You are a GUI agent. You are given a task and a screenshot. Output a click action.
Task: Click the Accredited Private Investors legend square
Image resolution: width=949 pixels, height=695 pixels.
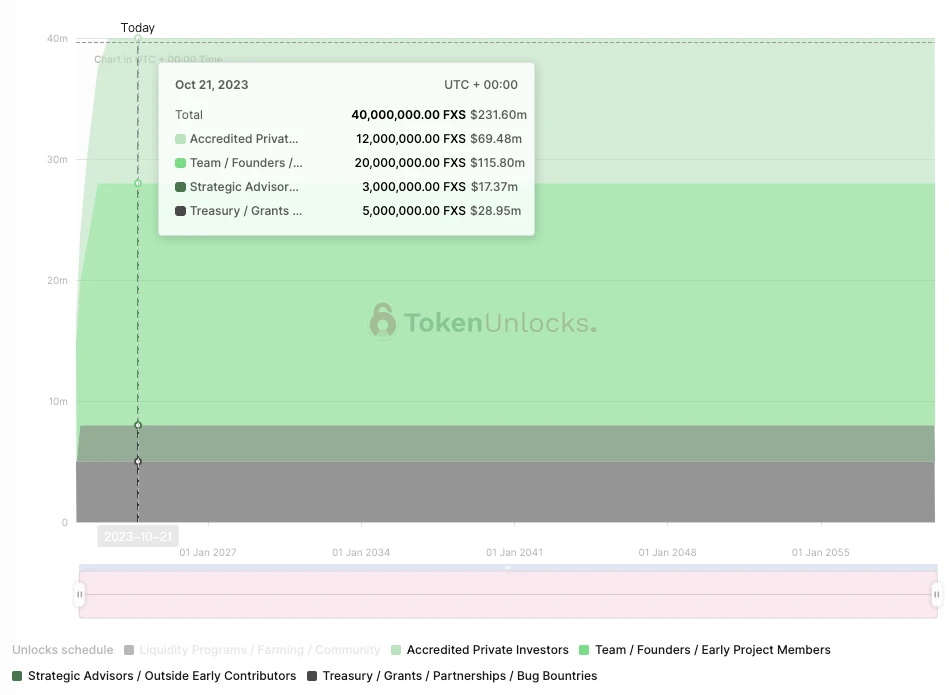click(396, 650)
